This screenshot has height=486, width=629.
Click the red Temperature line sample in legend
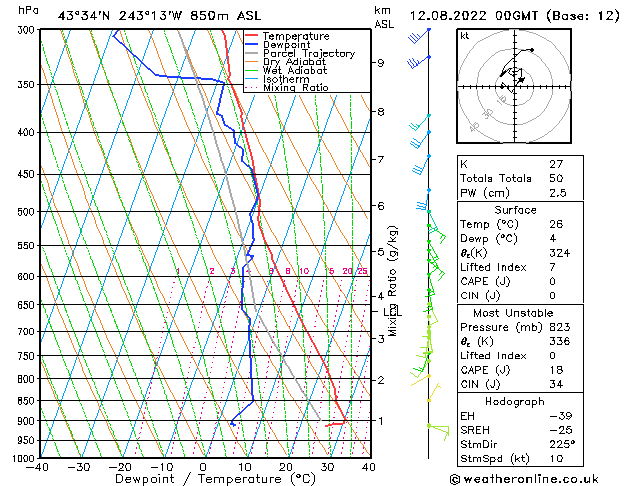coord(252,36)
